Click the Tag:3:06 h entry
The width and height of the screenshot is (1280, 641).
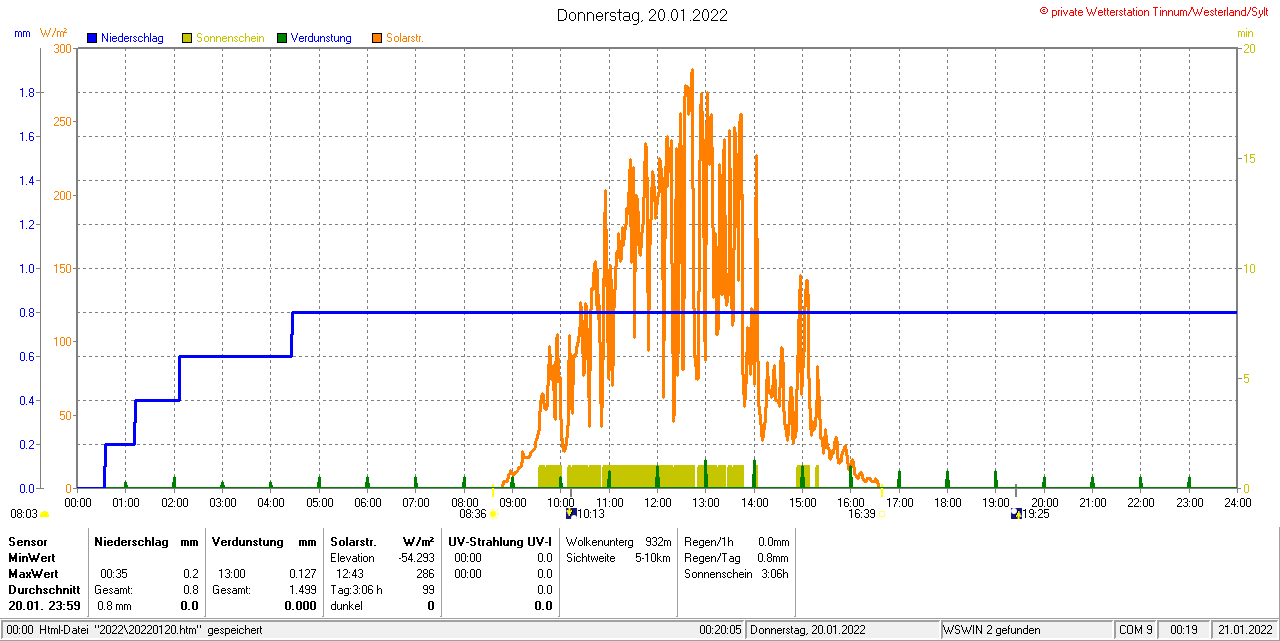click(x=356, y=590)
